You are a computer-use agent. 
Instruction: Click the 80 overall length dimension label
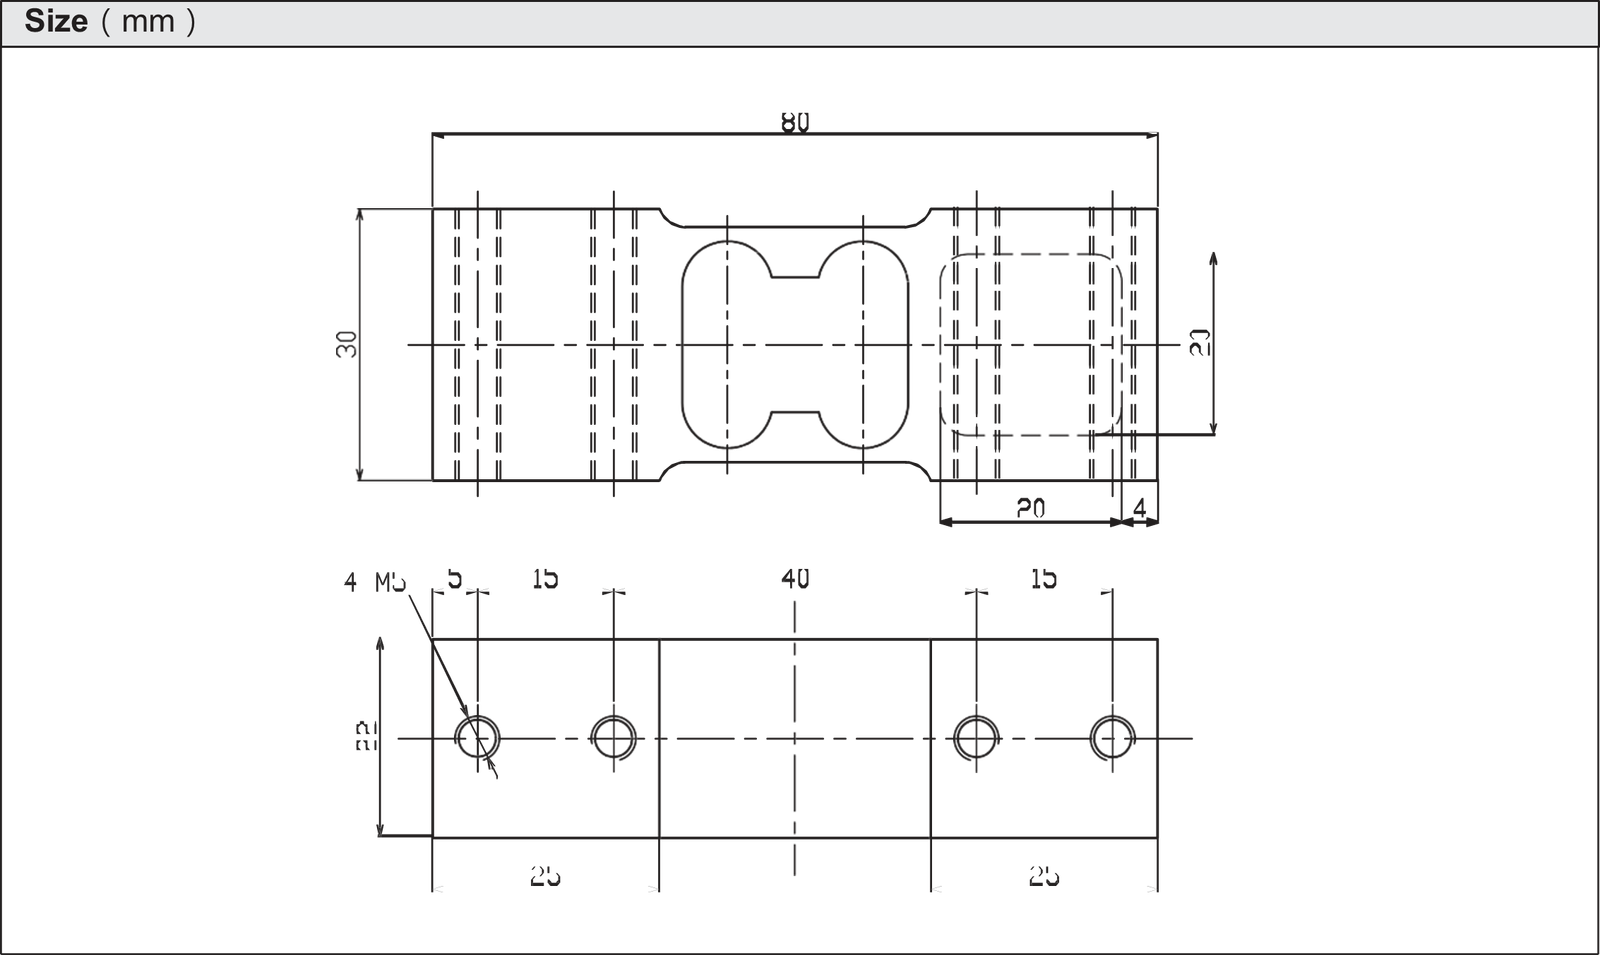pos(795,122)
